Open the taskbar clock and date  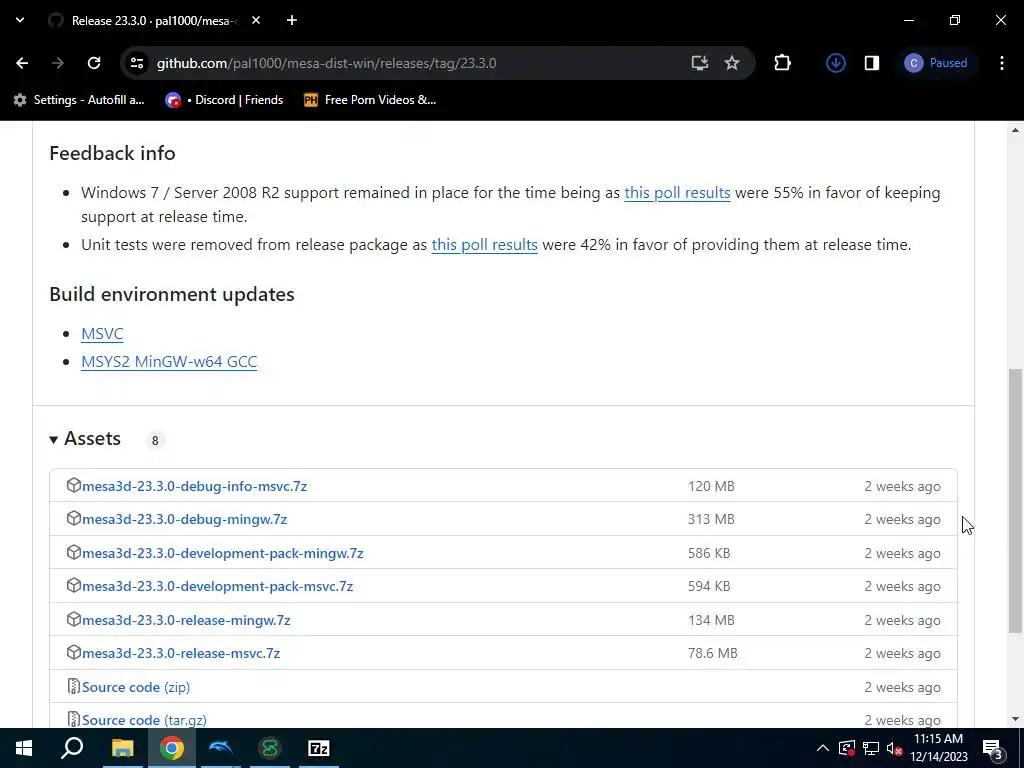pos(938,748)
